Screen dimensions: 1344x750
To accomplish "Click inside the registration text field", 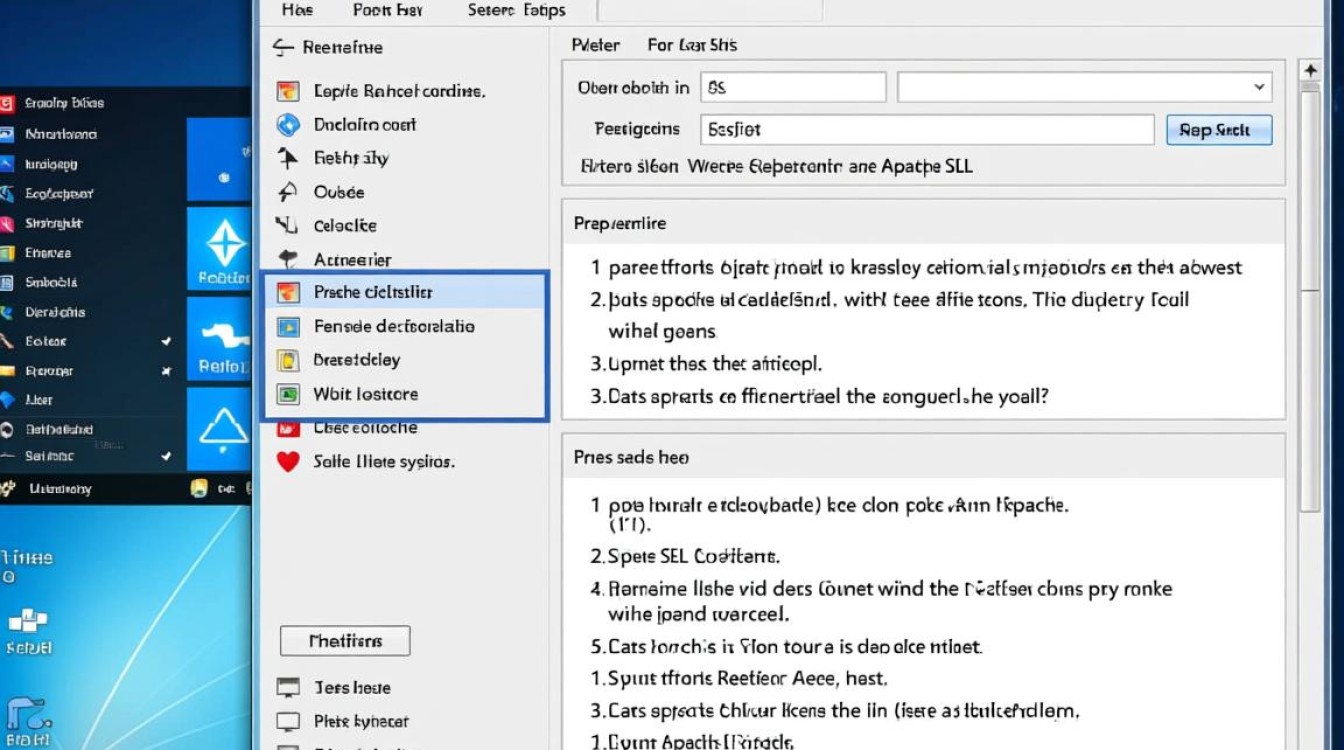I will [x=925, y=129].
